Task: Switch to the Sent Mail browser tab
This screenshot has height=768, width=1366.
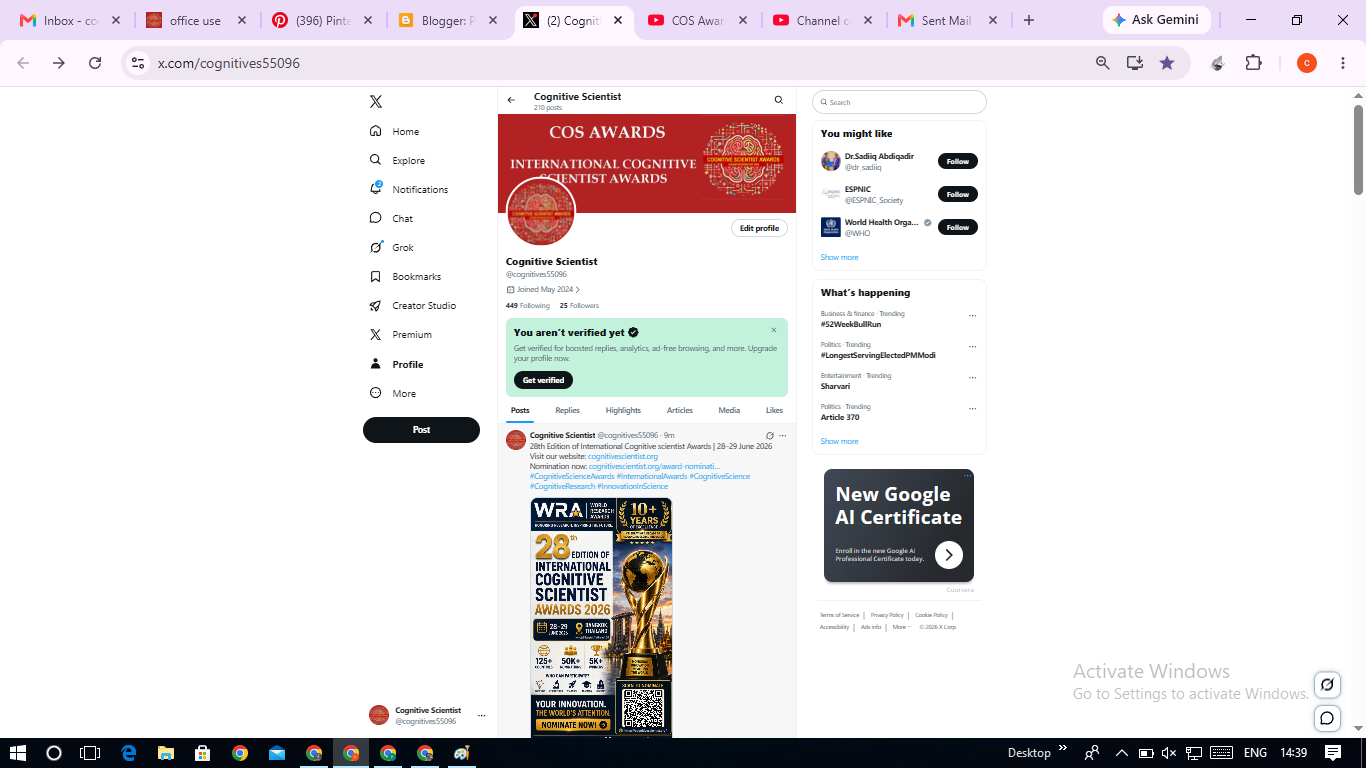Action: click(945, 20)
